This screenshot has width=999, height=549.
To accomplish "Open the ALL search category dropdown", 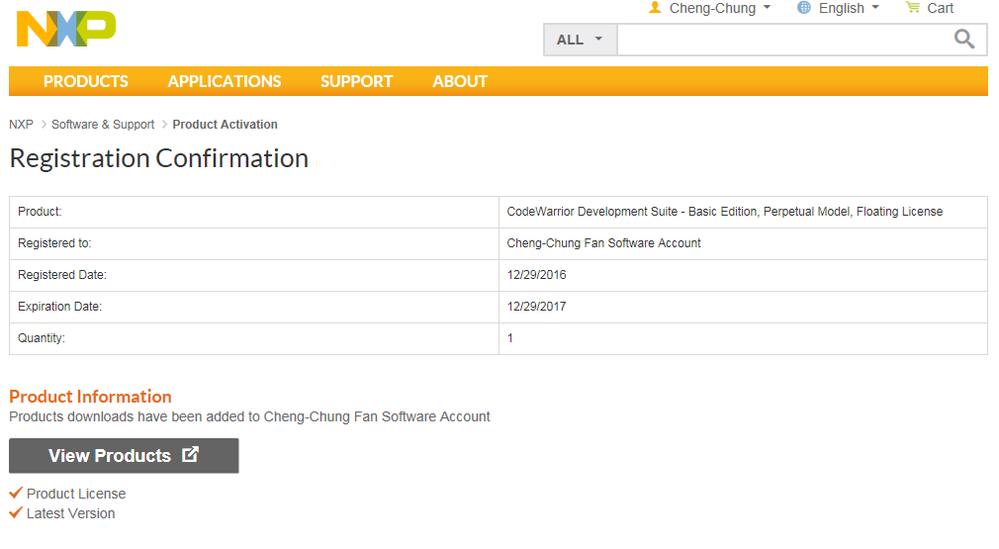I will click(x=580, y=40).
